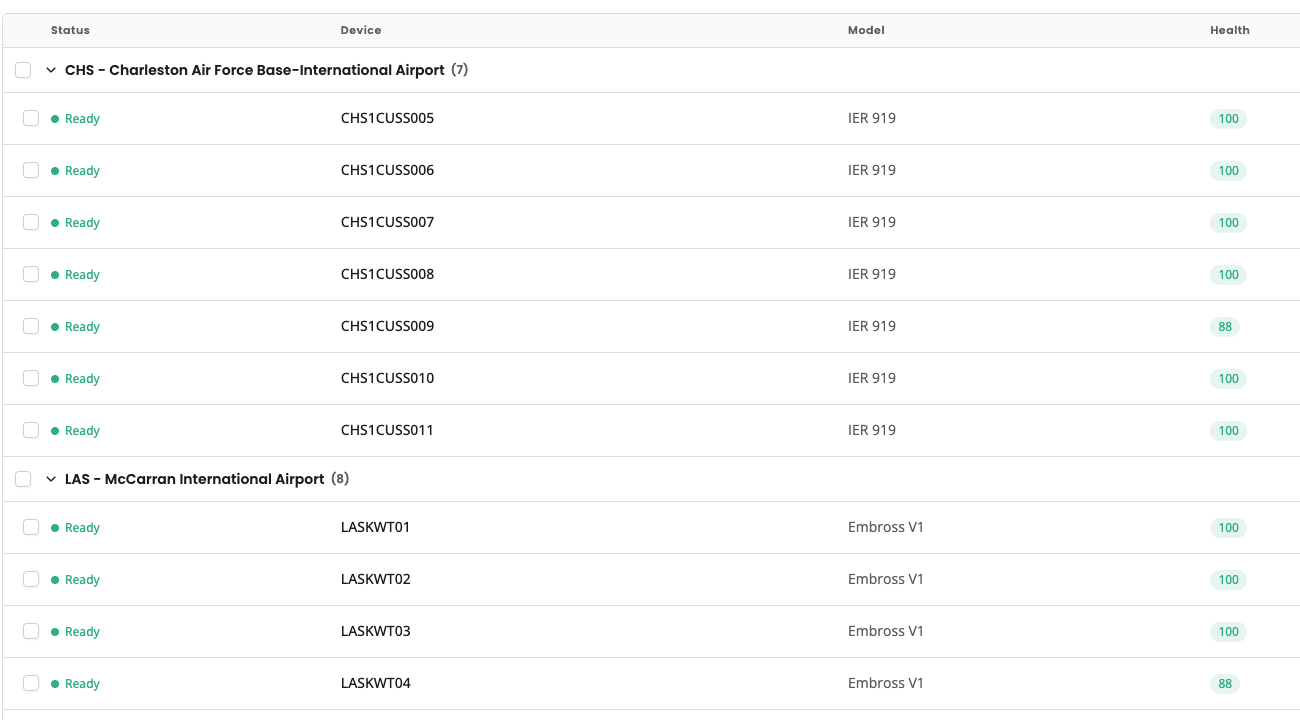Click the 100 health badge for CHS1CUSS005
Screen dimensions: 1300x720
coord(1228,118)
